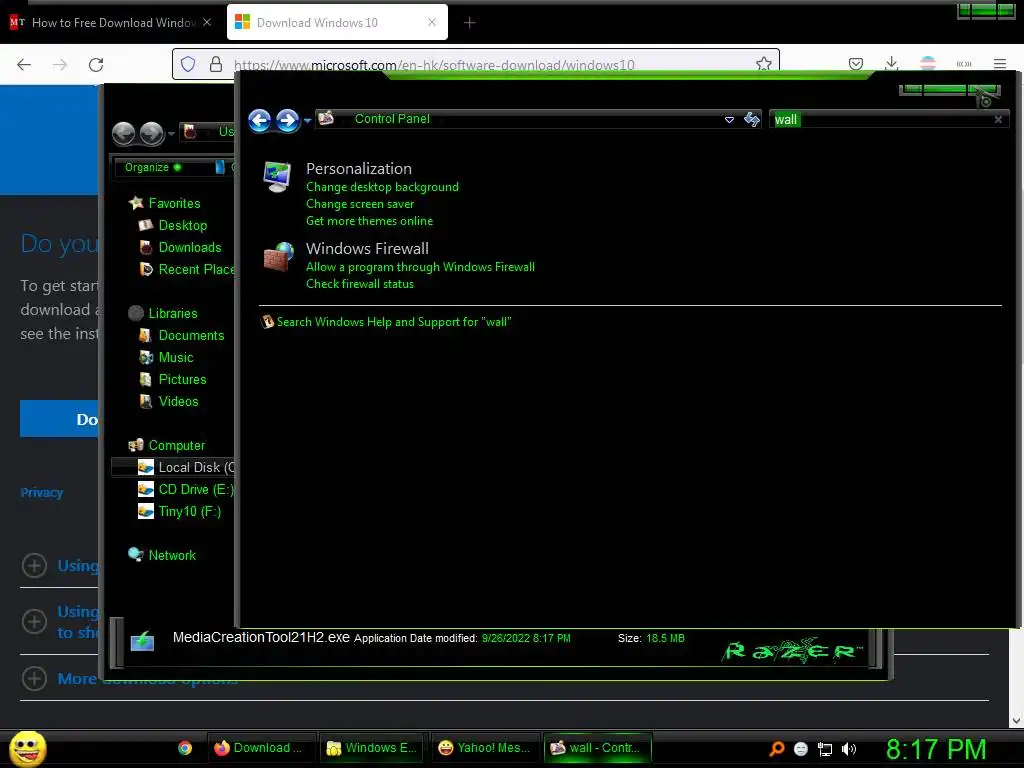Select Tiny10 (F:) drive in sidebar

tap(189, 511)
